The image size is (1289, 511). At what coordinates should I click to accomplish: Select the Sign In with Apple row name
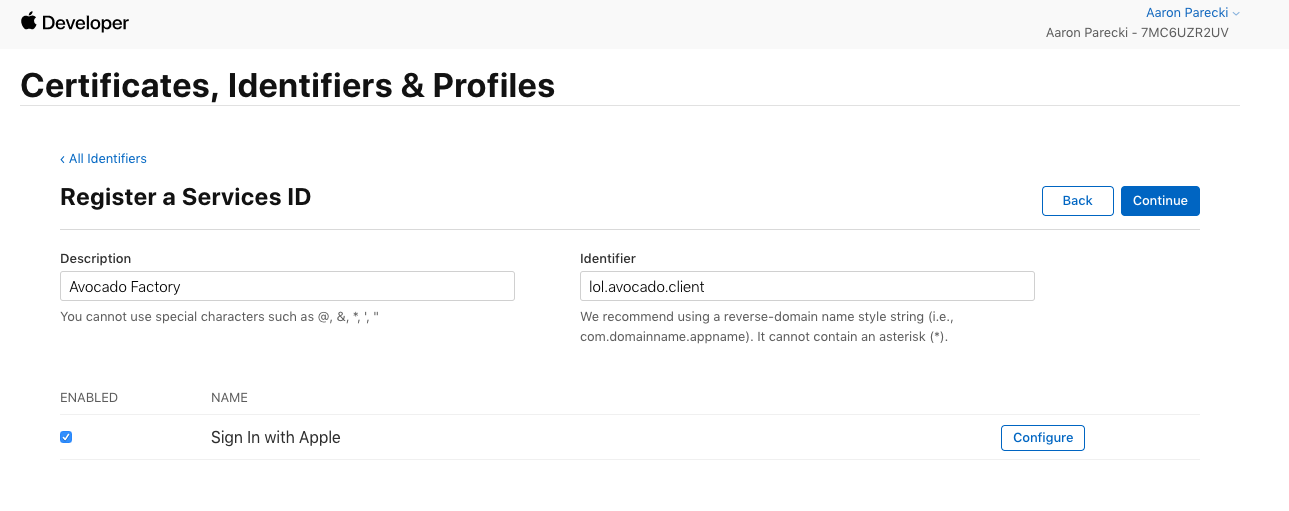(x=276, y=437)
